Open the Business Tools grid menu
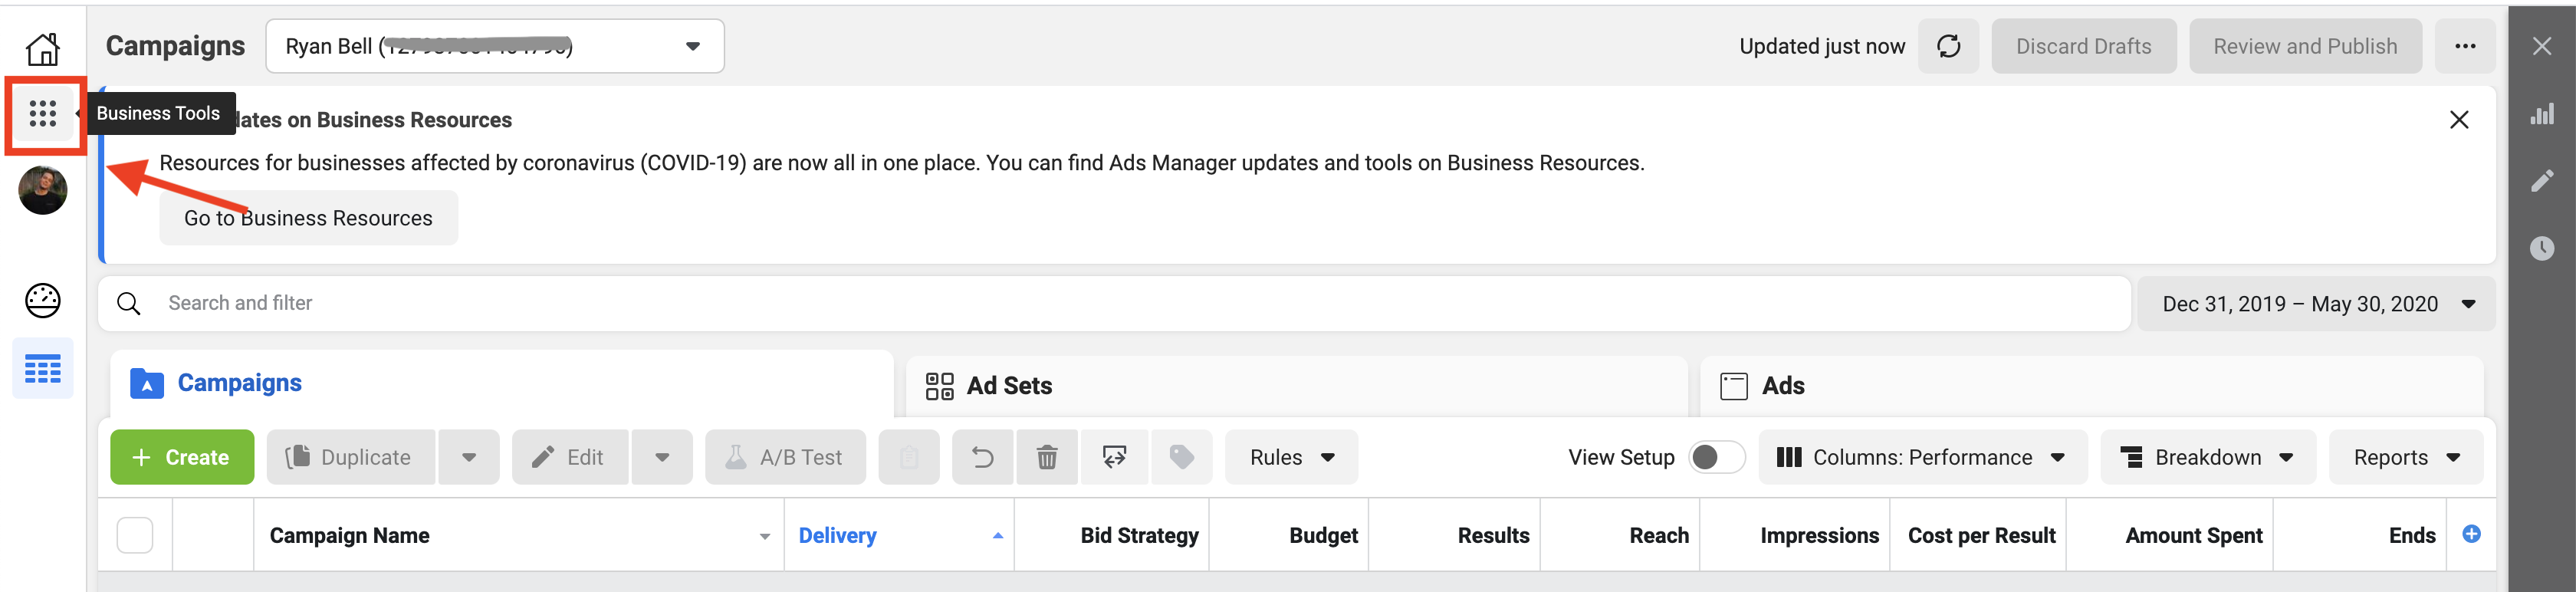 [x=43, y=114]
